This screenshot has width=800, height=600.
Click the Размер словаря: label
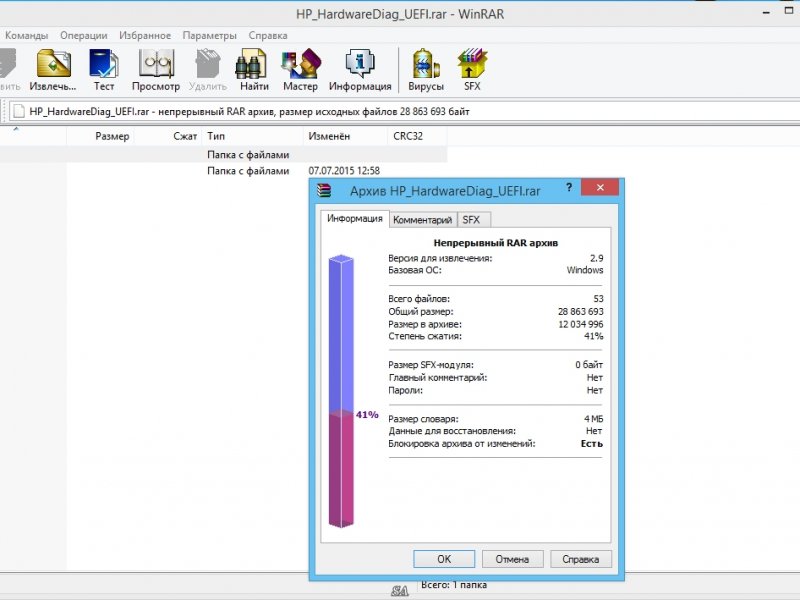click(x=423, y=419)
